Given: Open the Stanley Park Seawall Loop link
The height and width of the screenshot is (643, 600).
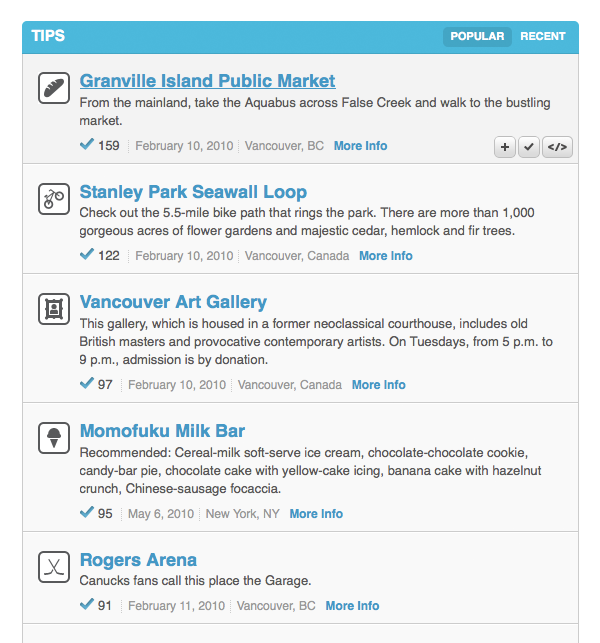Looking at the screenshot, I should [x=193, y=192].
